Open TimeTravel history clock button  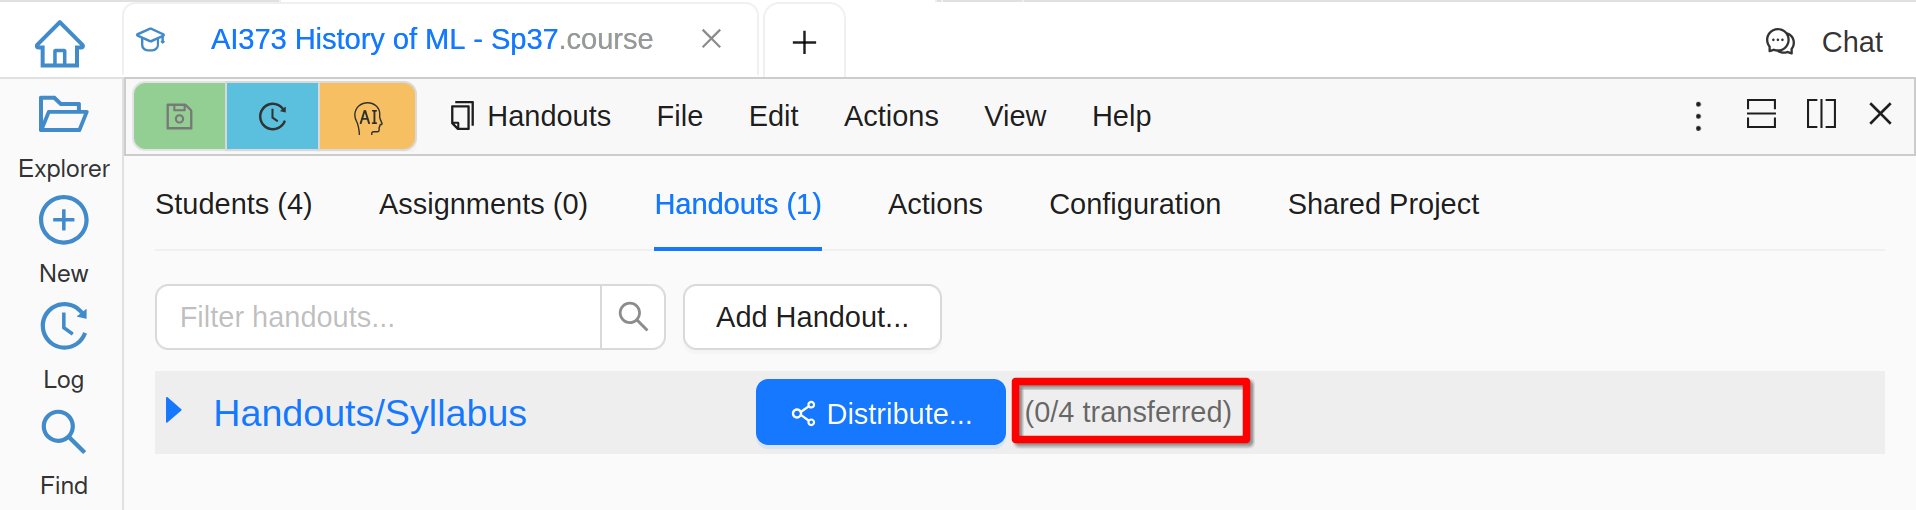point(272,117)
